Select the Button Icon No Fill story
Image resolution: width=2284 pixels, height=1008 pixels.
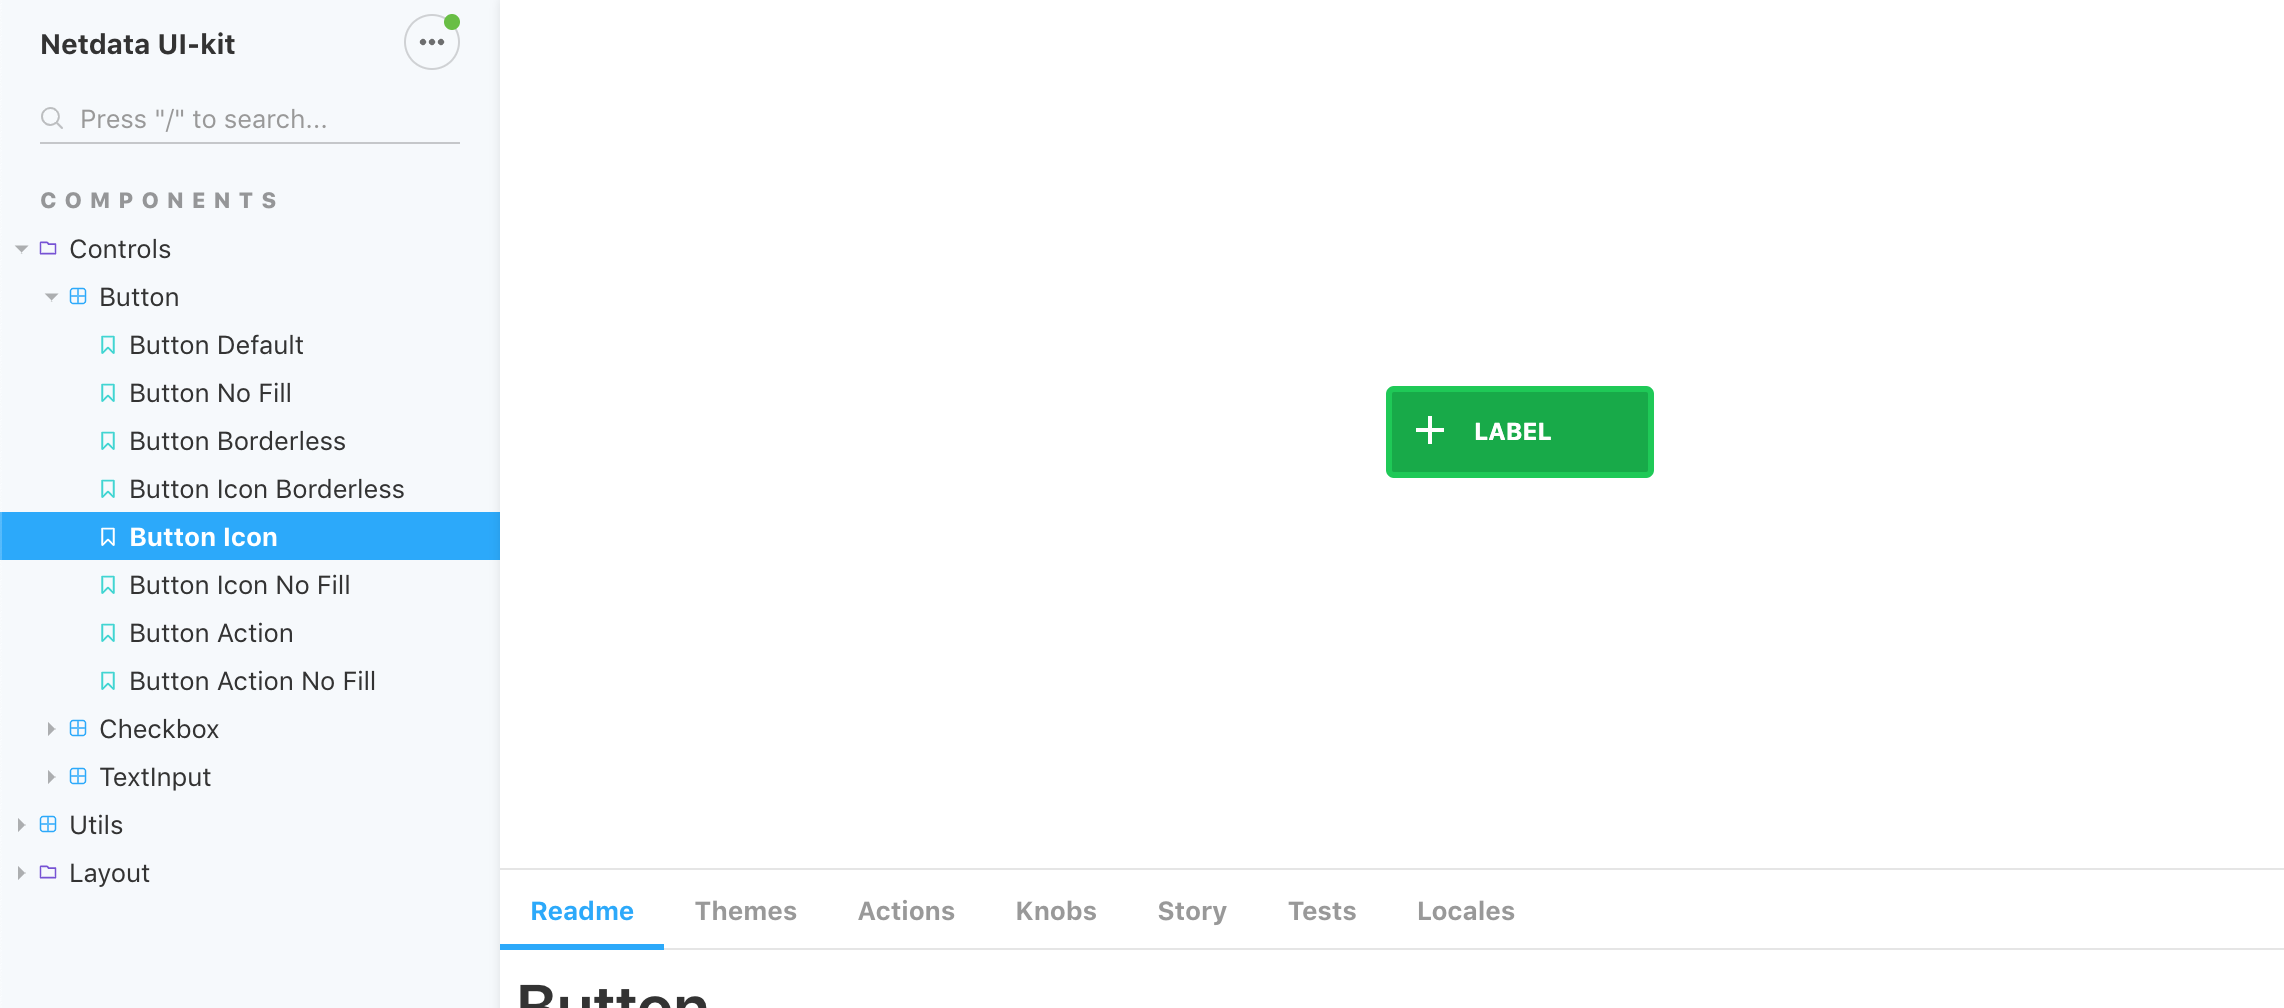click(240, 584)
